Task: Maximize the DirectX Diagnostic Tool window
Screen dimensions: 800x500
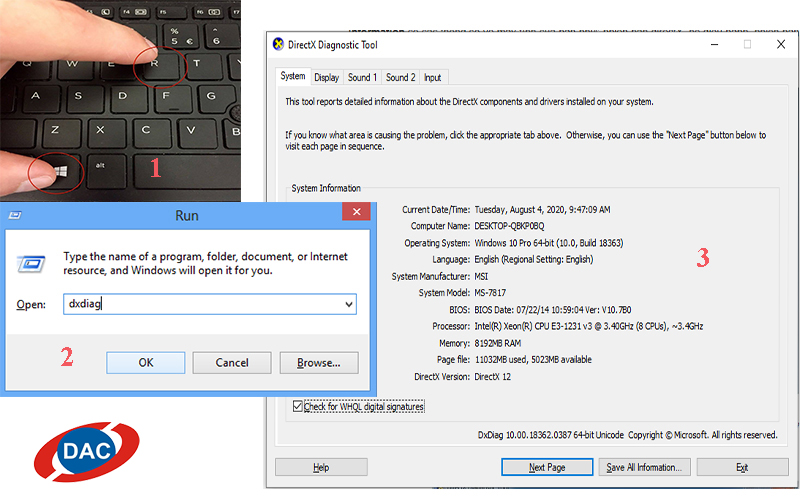Action: [747, 44]
